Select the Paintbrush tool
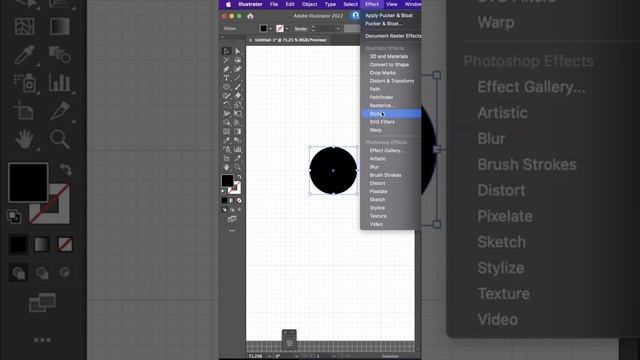Image resolution: width=640 pixels, height=360 pixels. 238,87
